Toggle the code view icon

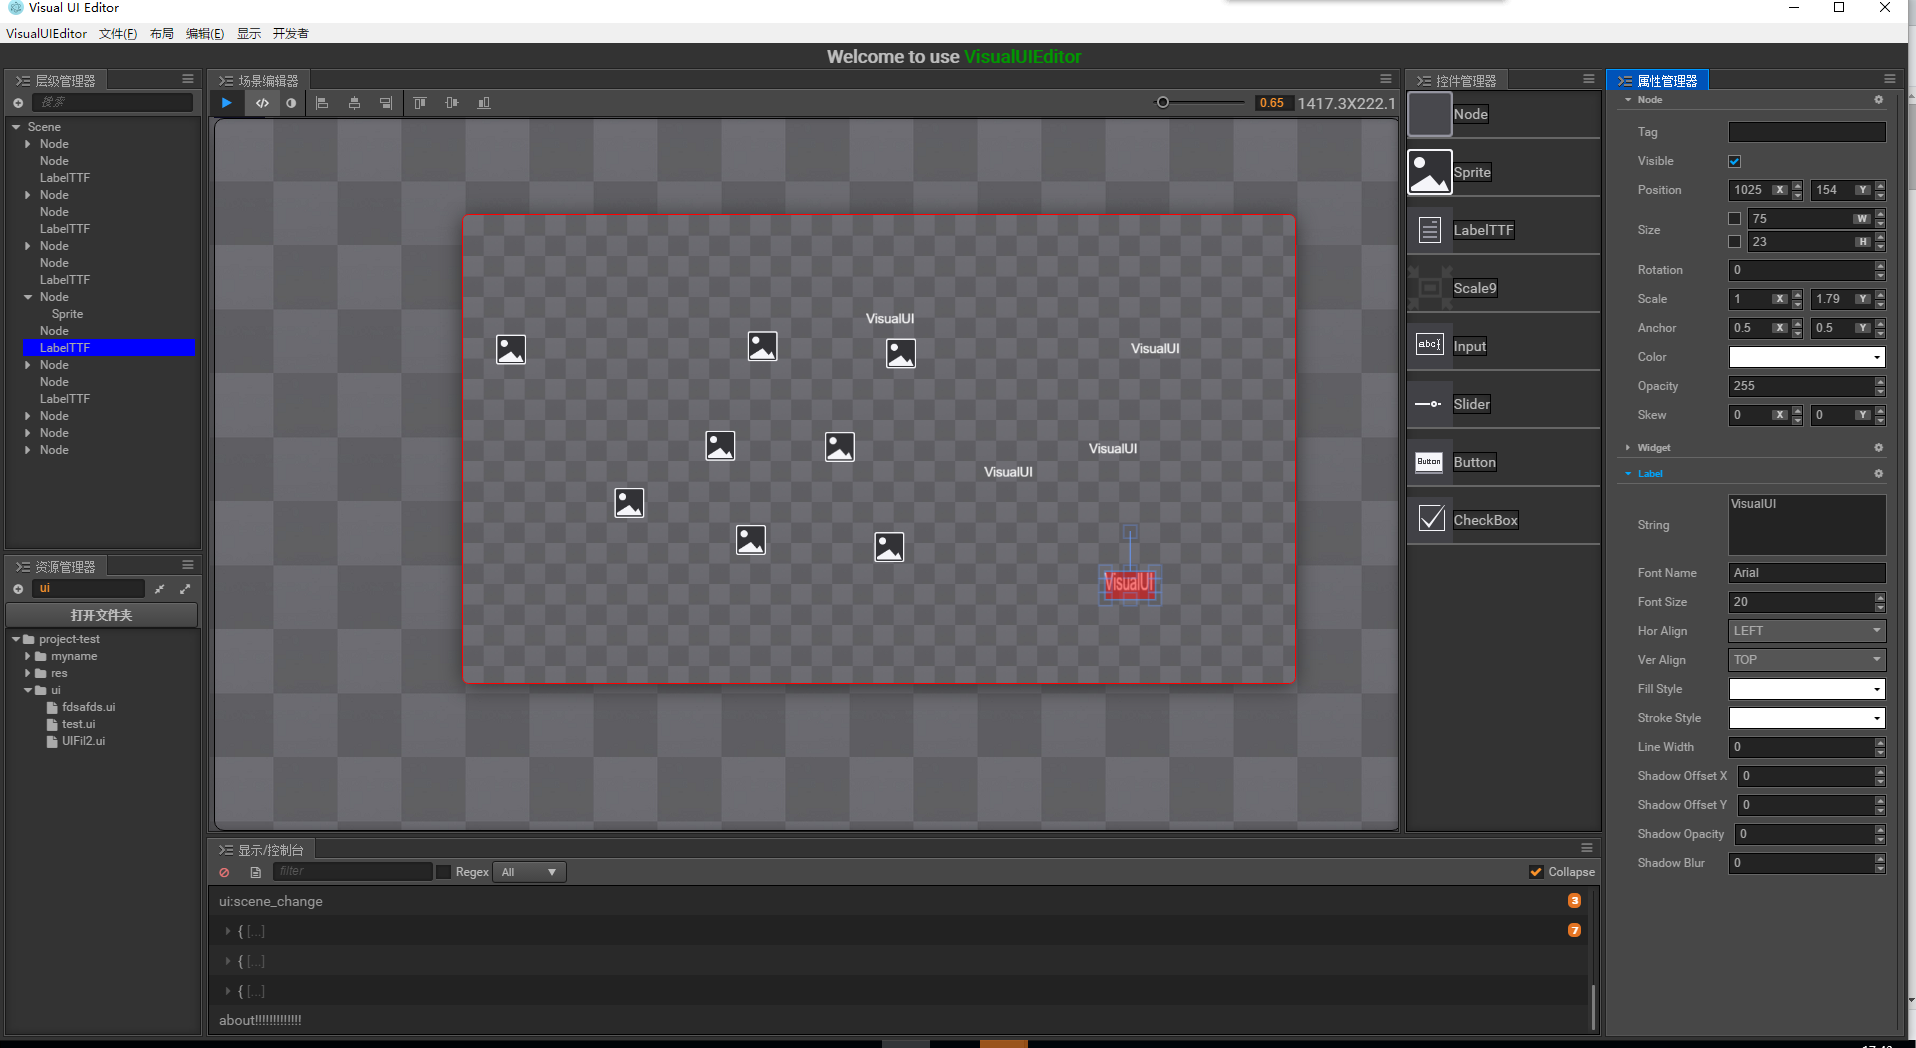pyautogui.click(x=262, y=103)
